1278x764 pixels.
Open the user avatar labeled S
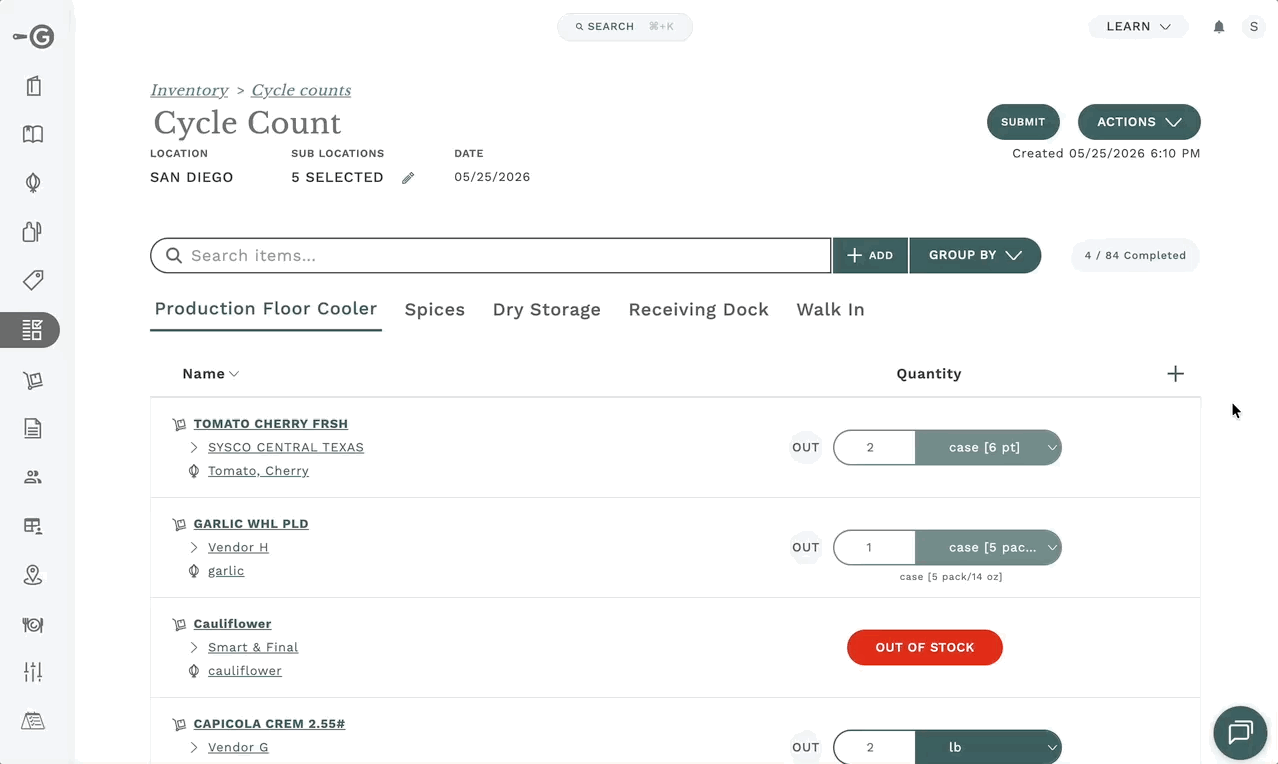tap(1254, 27)
